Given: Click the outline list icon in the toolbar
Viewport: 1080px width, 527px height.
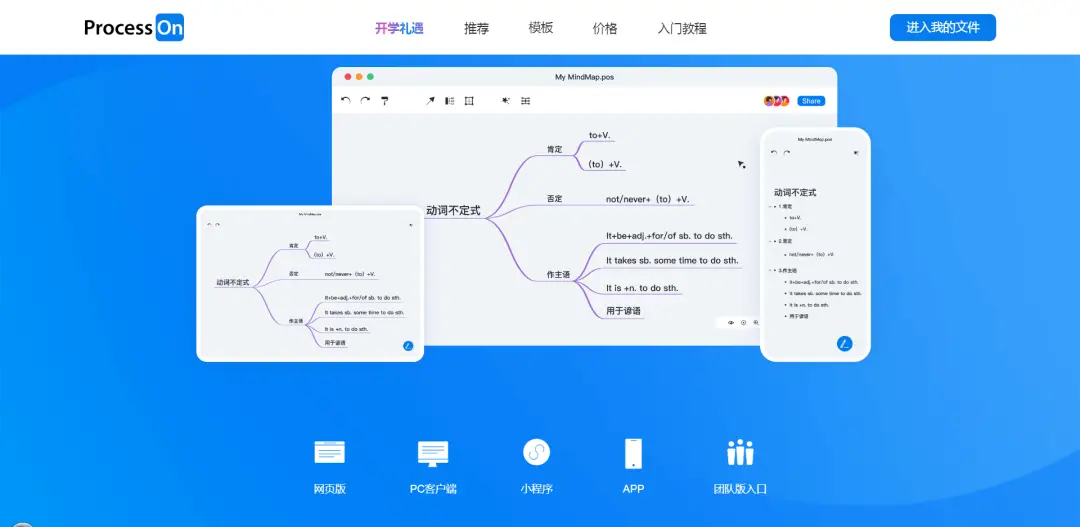Looking at the screenshot, I should coord(526,101).
